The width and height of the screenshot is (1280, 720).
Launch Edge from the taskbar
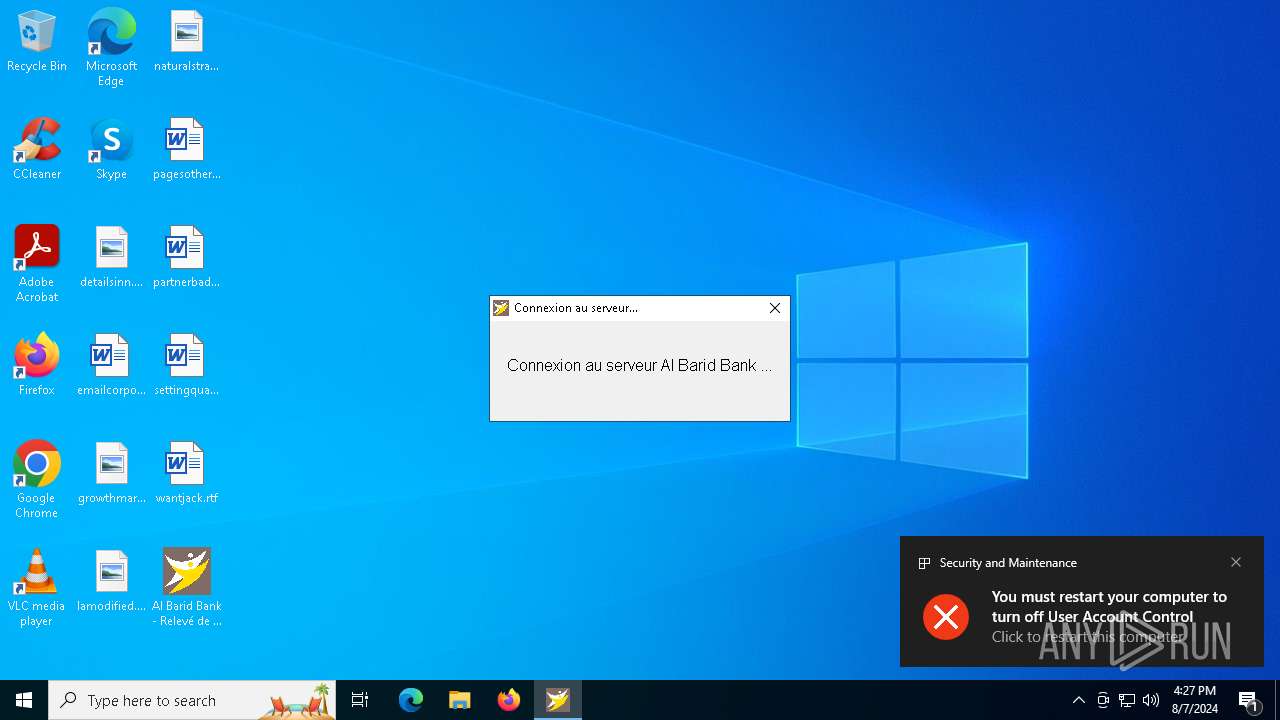[411, 700]
